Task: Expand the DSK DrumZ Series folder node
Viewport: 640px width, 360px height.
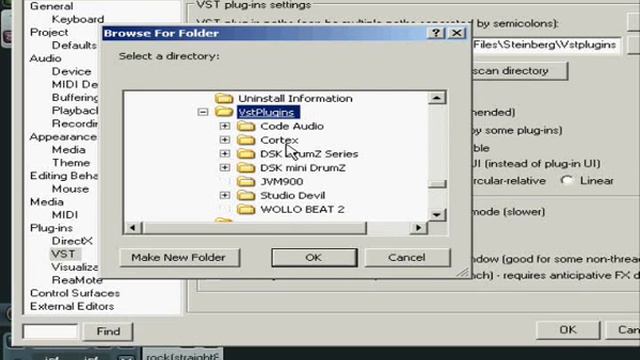Action: coord(224,154)
